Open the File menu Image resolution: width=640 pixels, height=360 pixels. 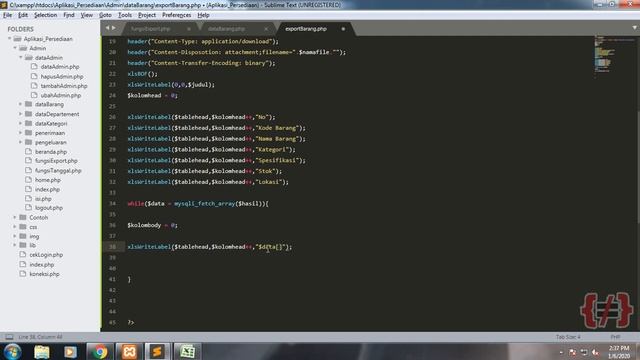coord(7,15)
